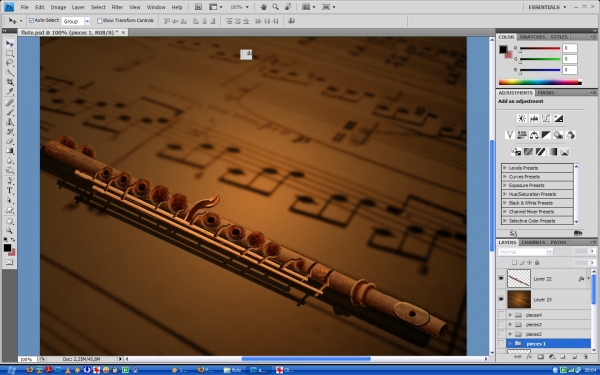The width and height of the screenshot is (600, 375).
Task: Expand the pieces2 layer group
Action: pyautogui.click(x=510, y=334)
